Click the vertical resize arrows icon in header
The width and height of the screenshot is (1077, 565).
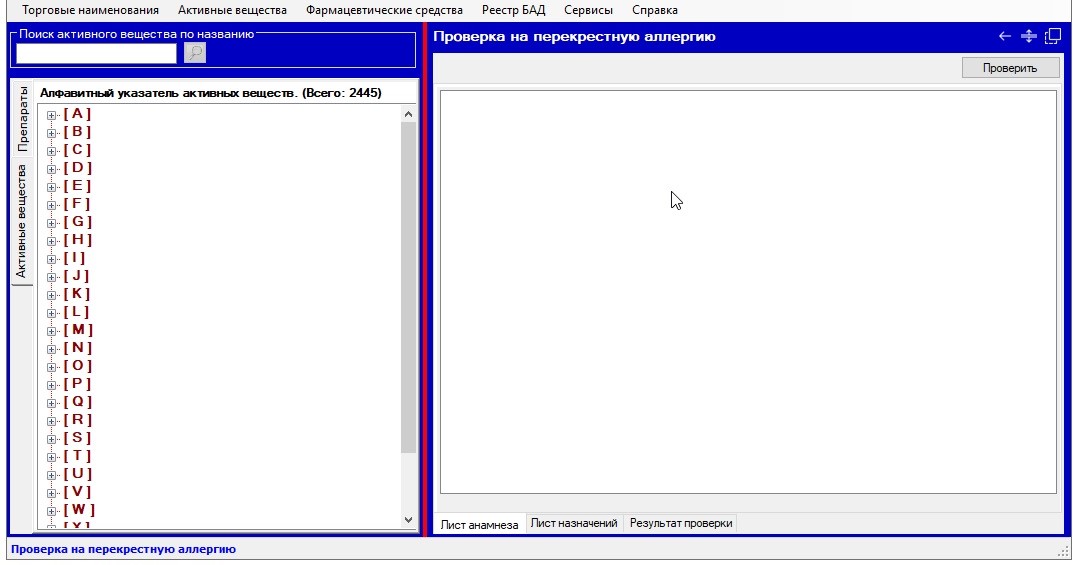click(x=1028, y=37)
